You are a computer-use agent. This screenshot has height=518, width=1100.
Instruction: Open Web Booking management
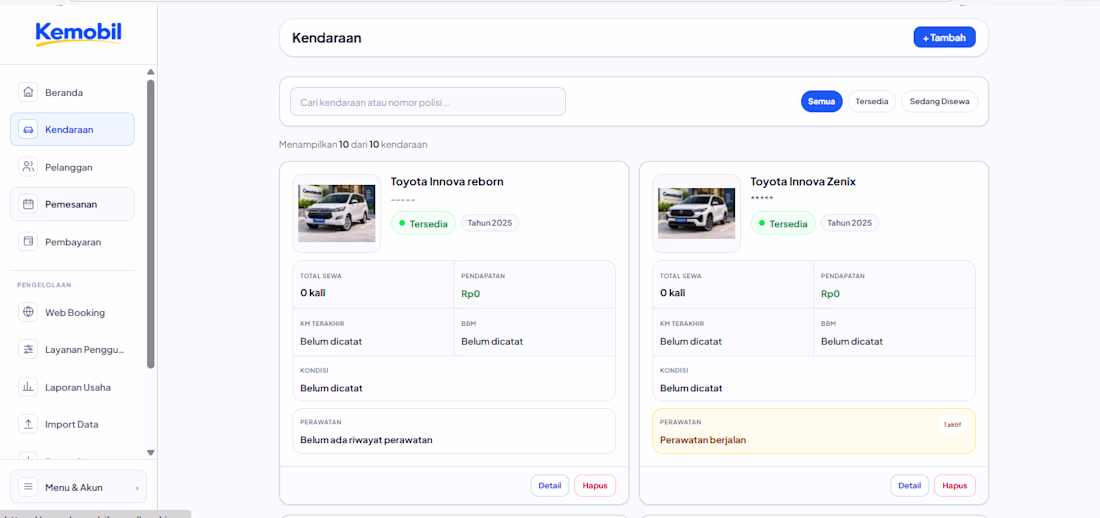point(72,312)
